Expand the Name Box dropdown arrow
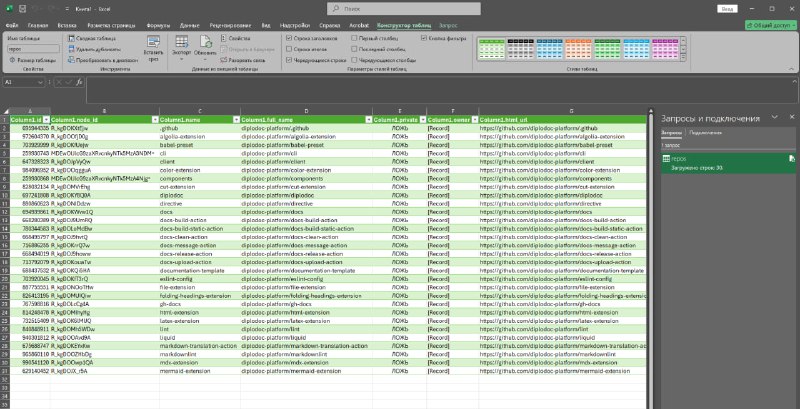This screenshot has width=800, height=409. coord(40,82)
